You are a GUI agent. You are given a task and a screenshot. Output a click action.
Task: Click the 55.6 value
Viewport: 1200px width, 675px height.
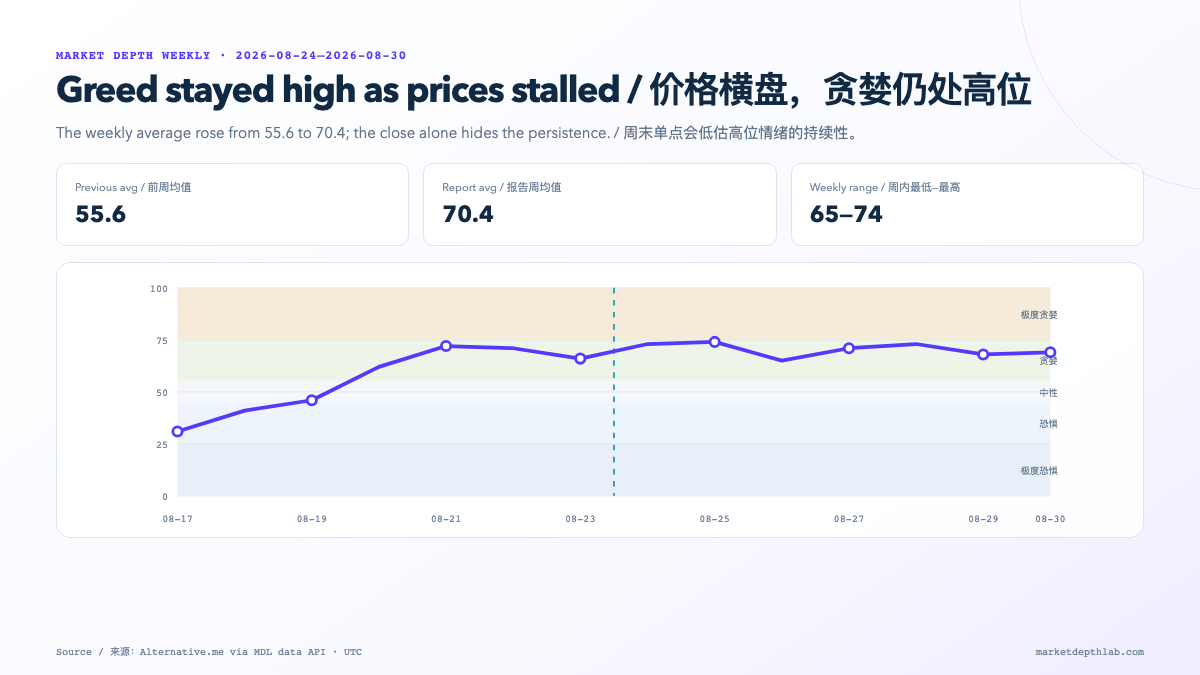pyautogui.click(x=100, y=214)
